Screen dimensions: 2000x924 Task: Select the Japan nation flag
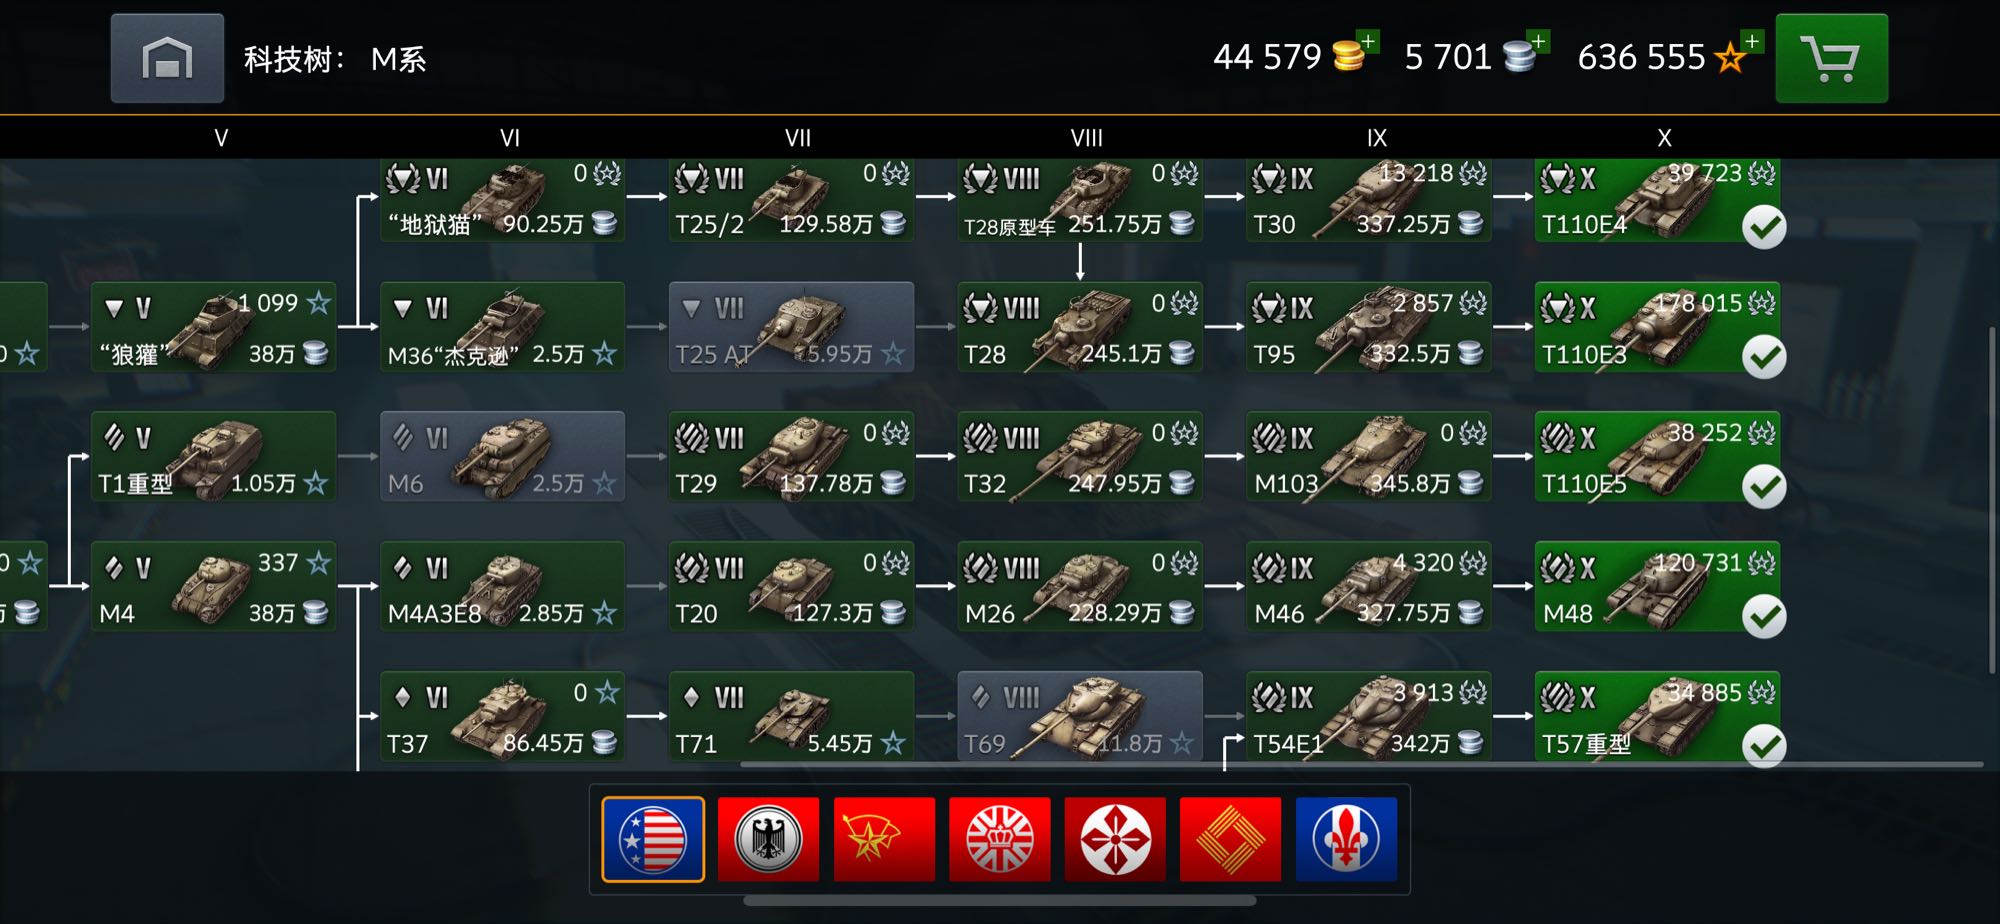[x=1115, y=839]
